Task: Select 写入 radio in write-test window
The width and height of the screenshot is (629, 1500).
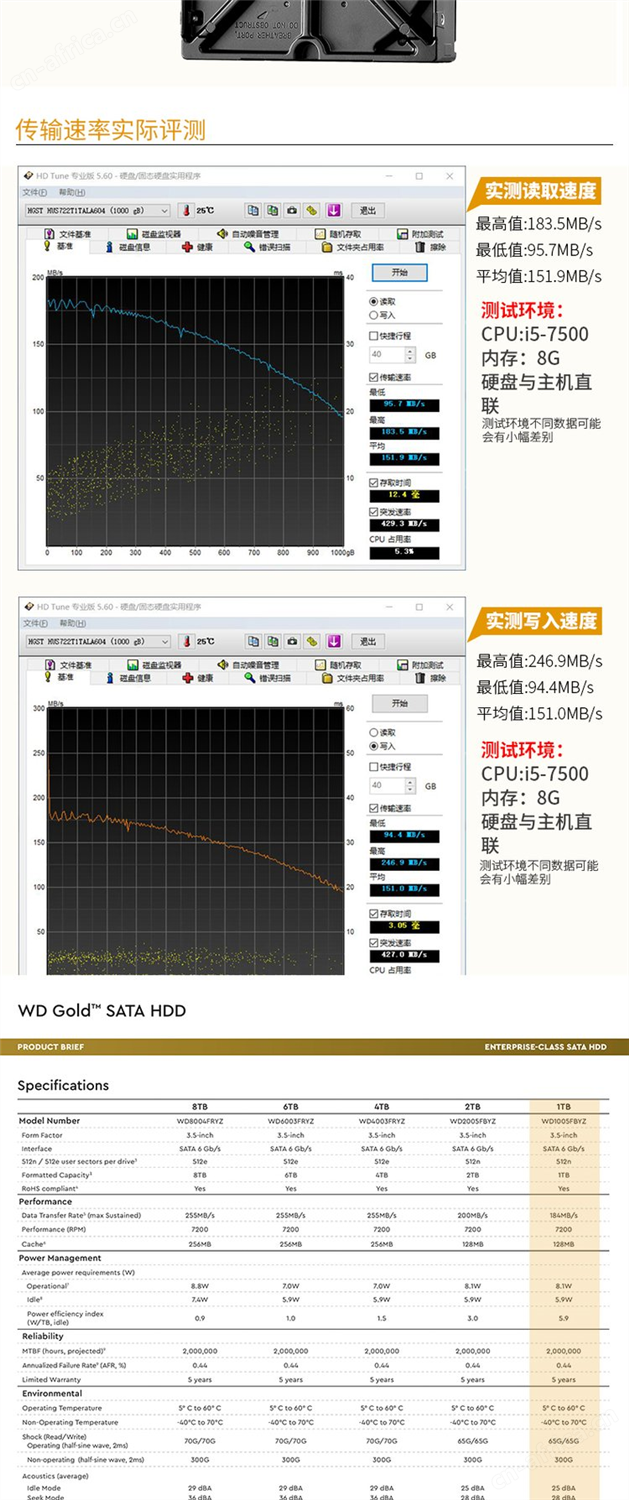Action: click(x=374, y=746)
